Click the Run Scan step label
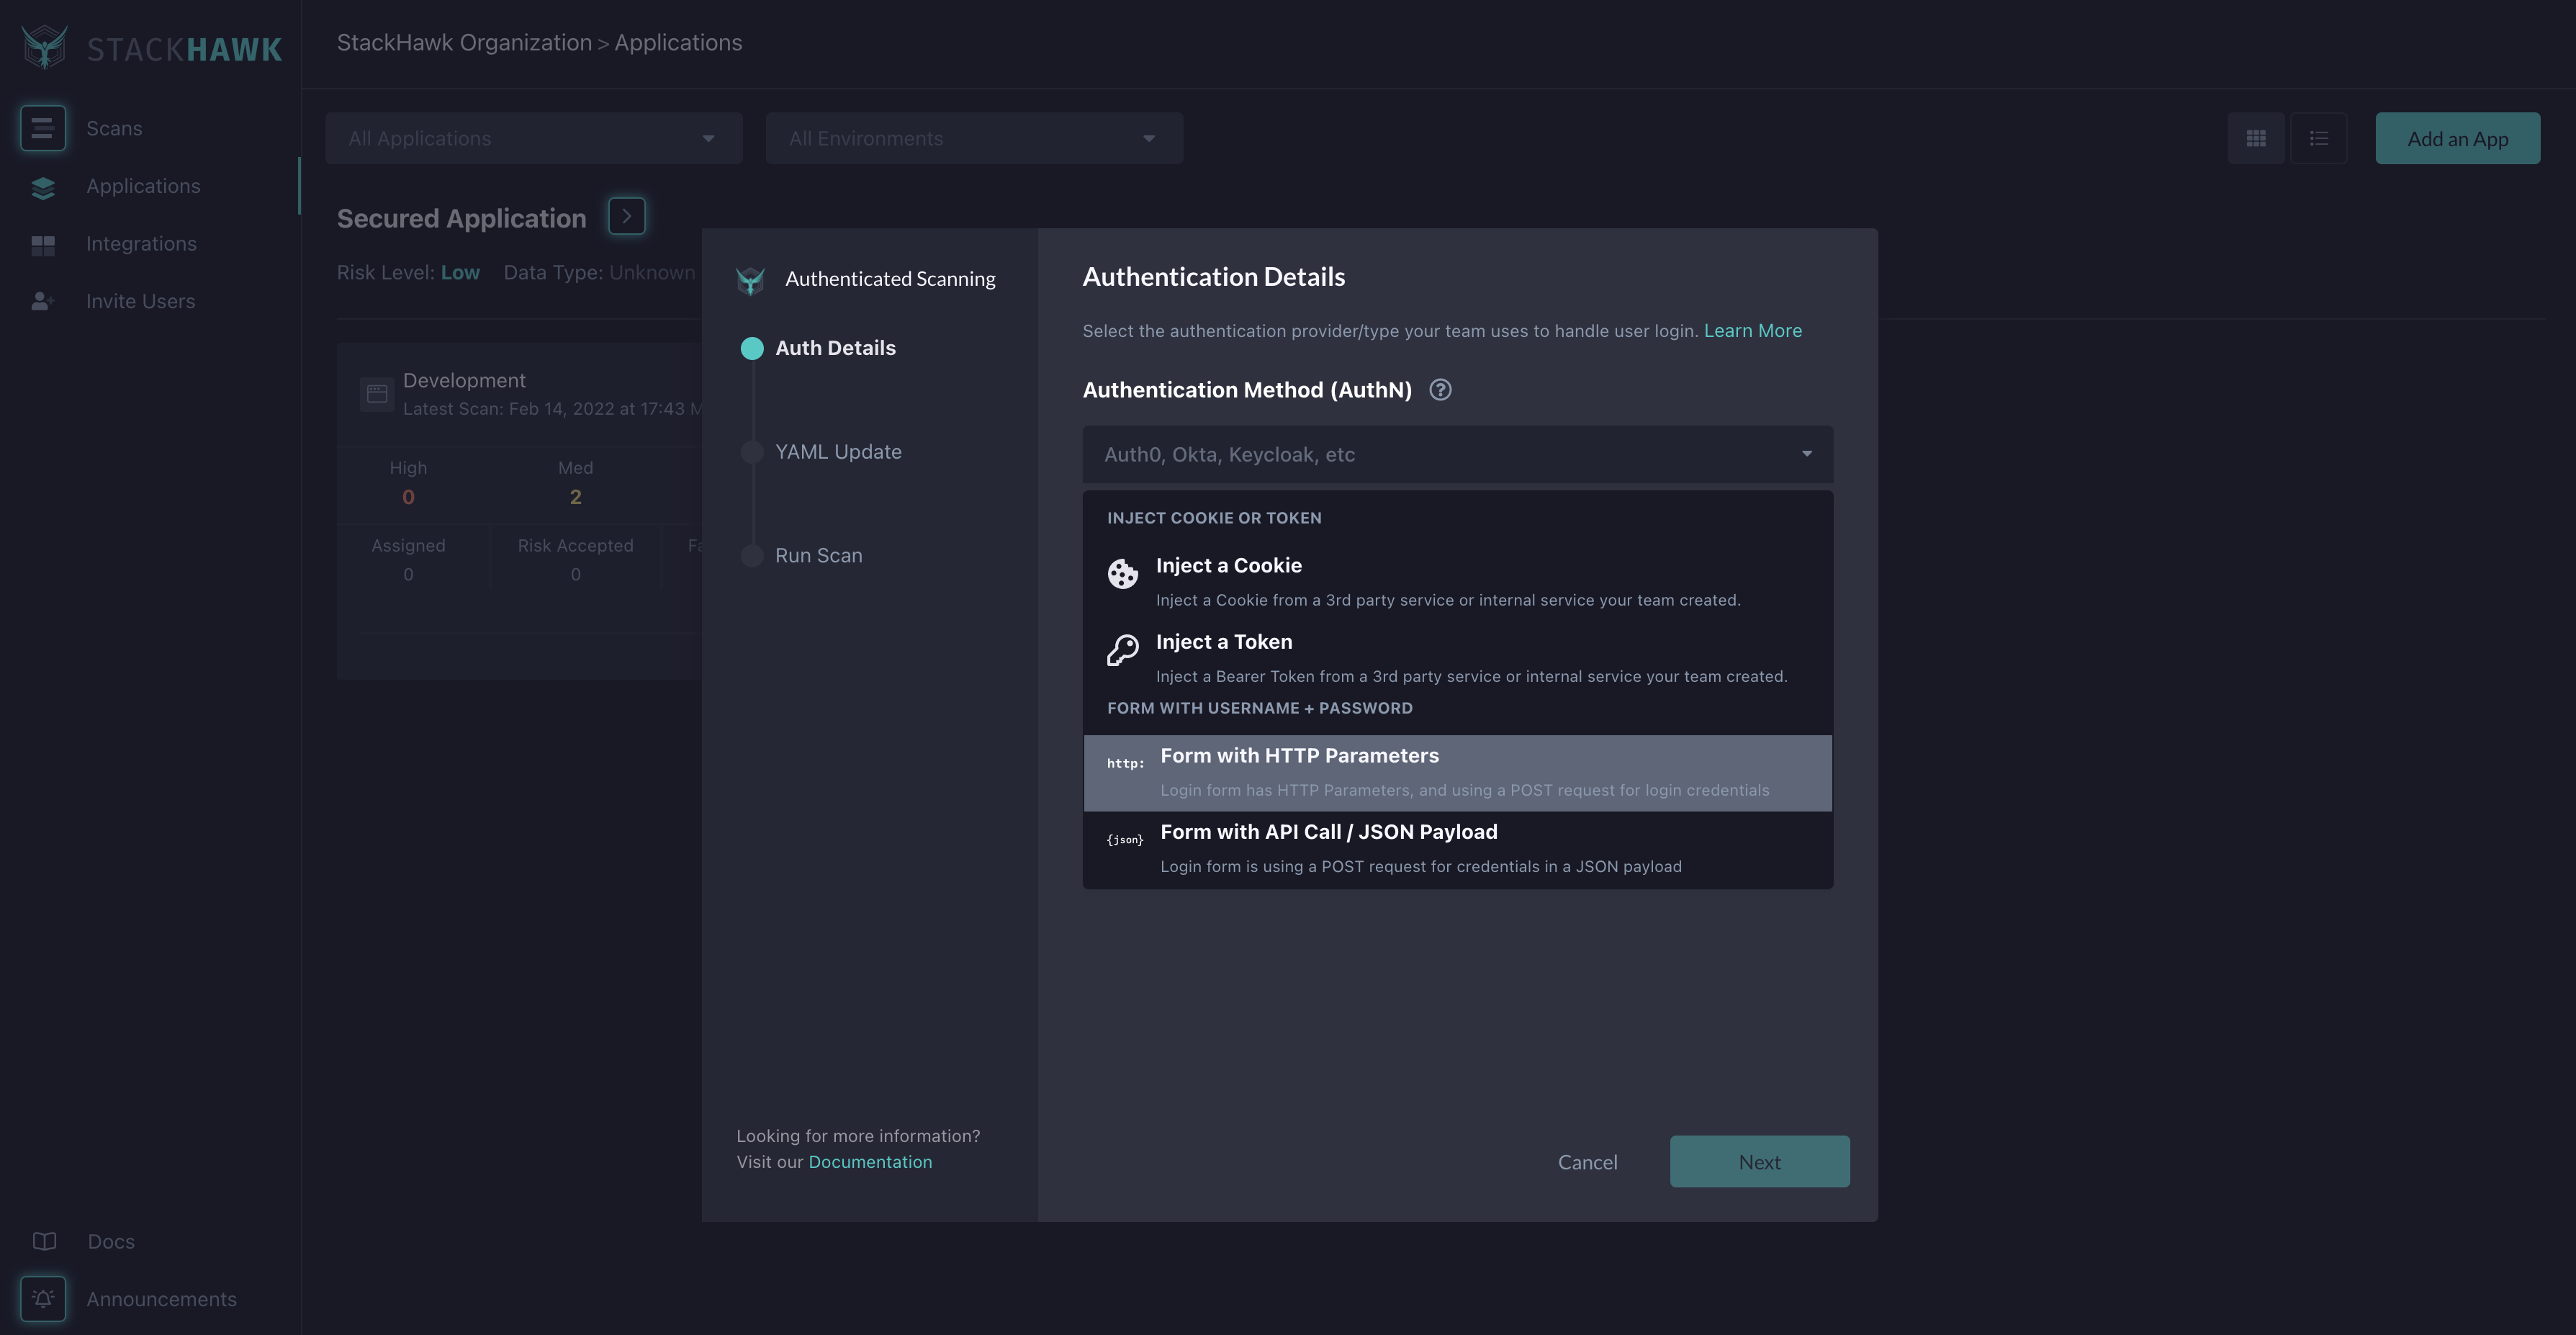The width and height of the screenshot is (2576, 1335). click(x=818, y=556)
